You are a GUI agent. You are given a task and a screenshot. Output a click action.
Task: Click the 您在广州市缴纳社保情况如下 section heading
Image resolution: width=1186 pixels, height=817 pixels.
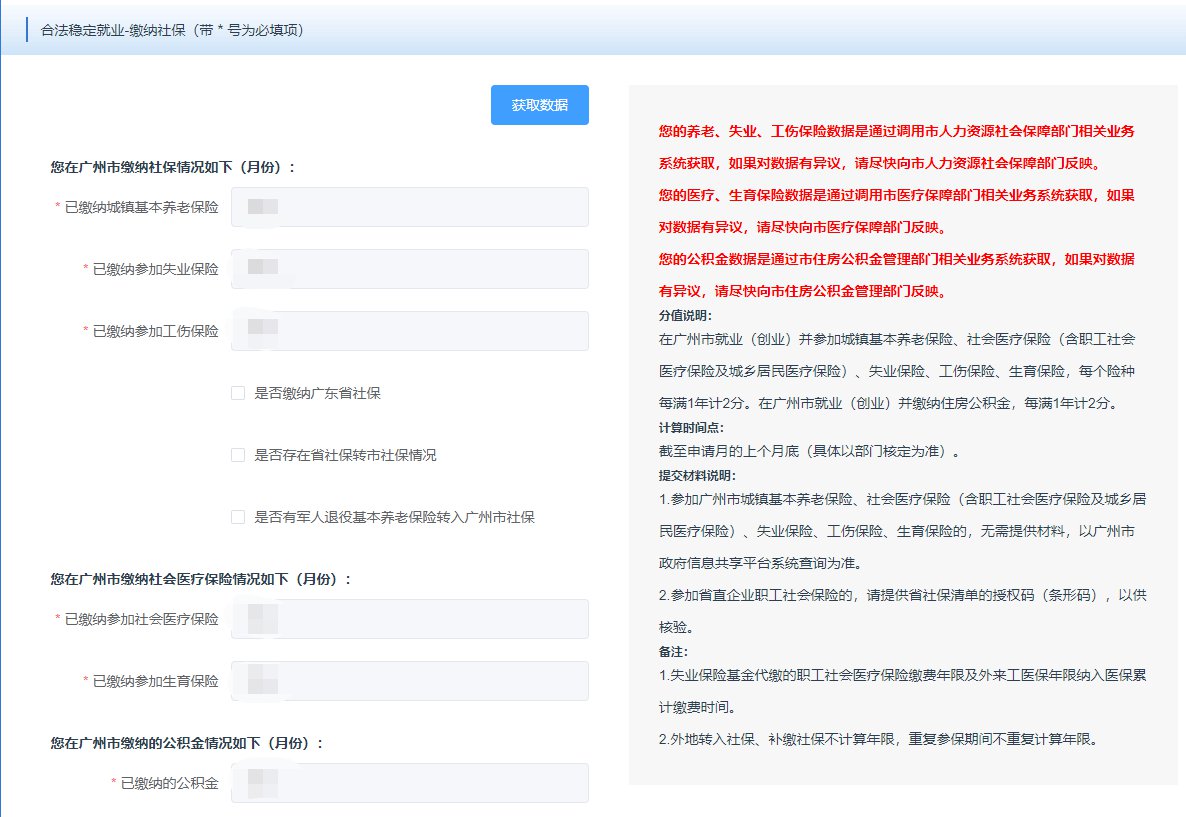click(x=173, y=167)
